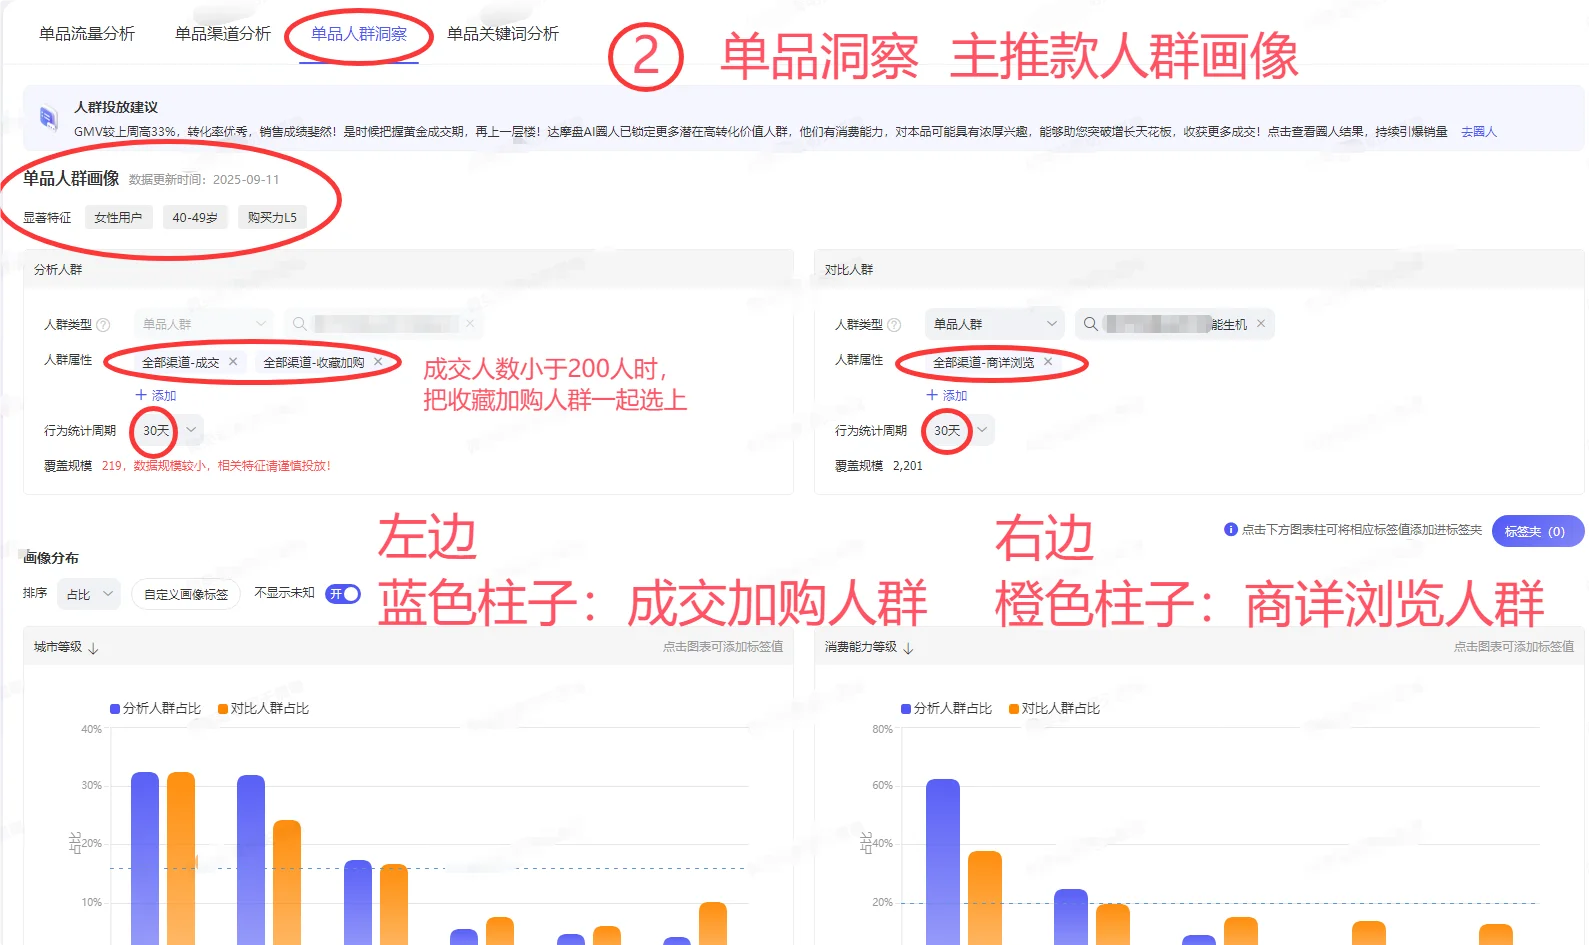Viewport: 1589px width, 945px height.
Task: Click the 自定义画像标签 button
Action: 186,594
